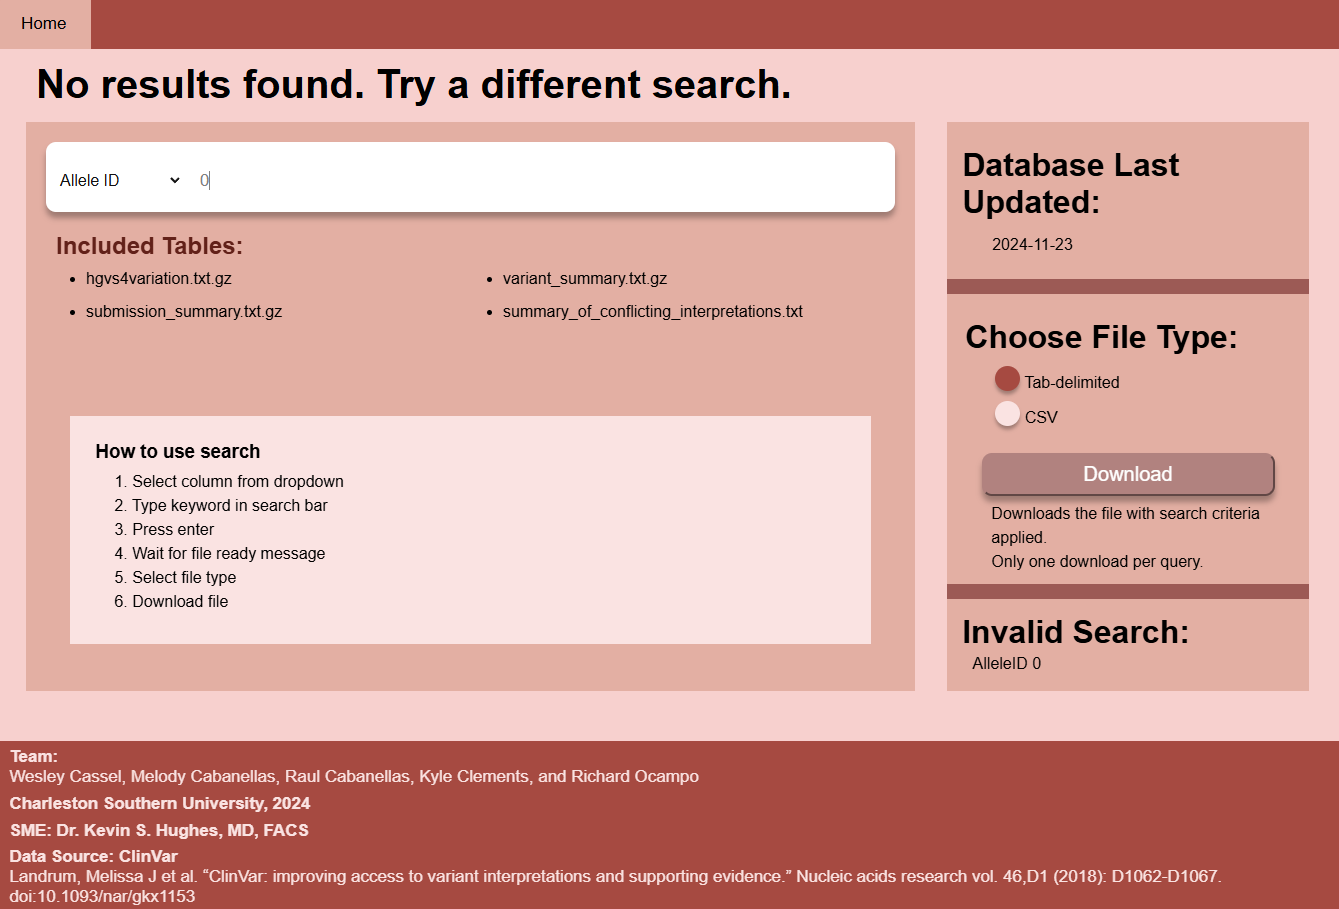Click the team members names line in footer
This screenshot has width=1339, height=909.
point(354,776)
